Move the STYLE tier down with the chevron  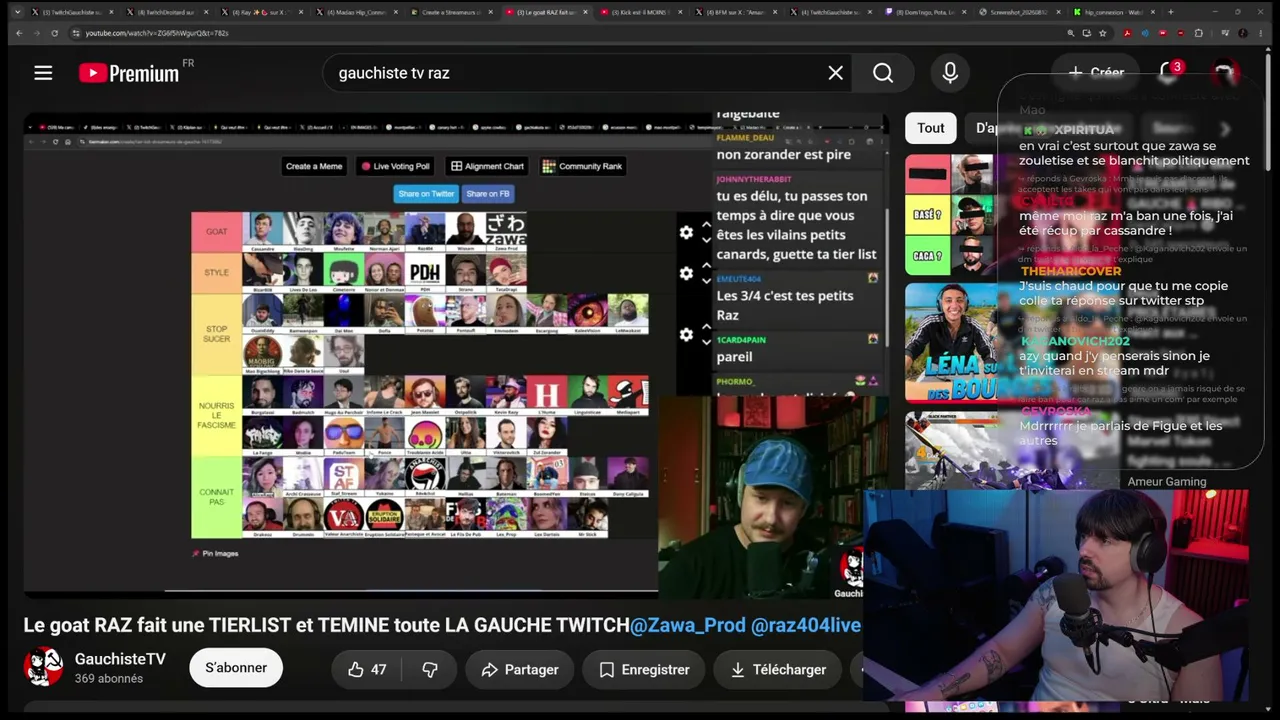706,281
